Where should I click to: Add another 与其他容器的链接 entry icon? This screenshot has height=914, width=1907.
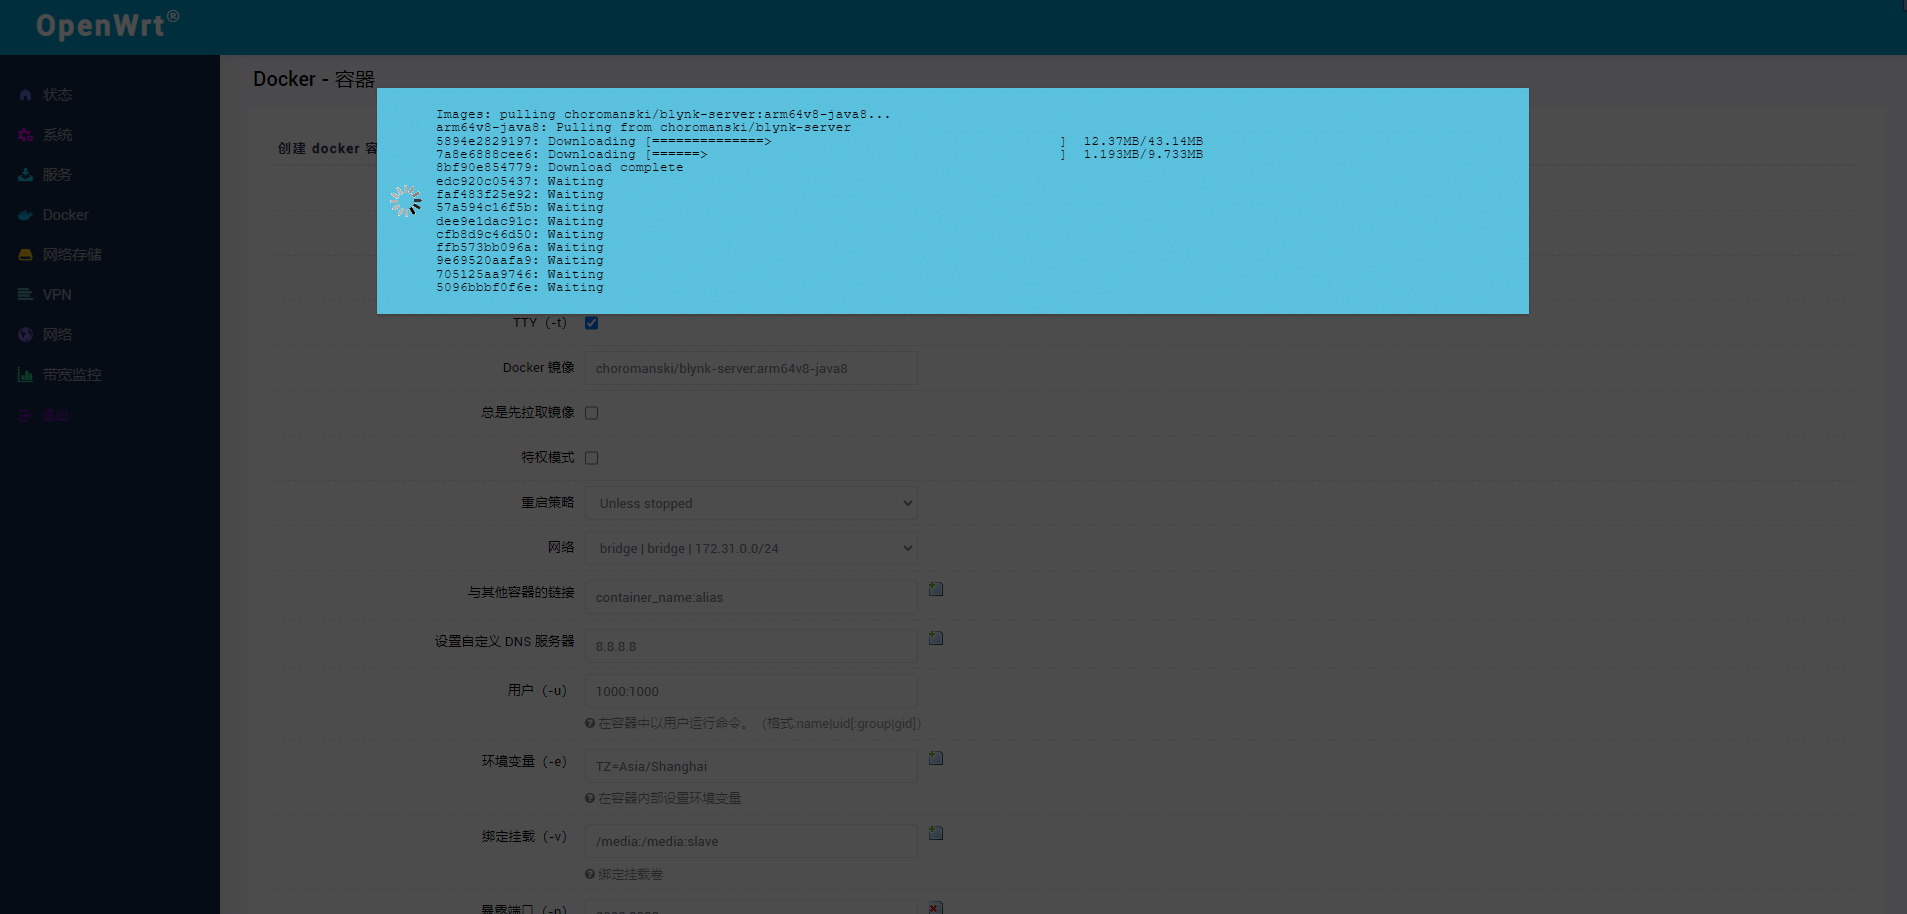click(x=936, y=589)
